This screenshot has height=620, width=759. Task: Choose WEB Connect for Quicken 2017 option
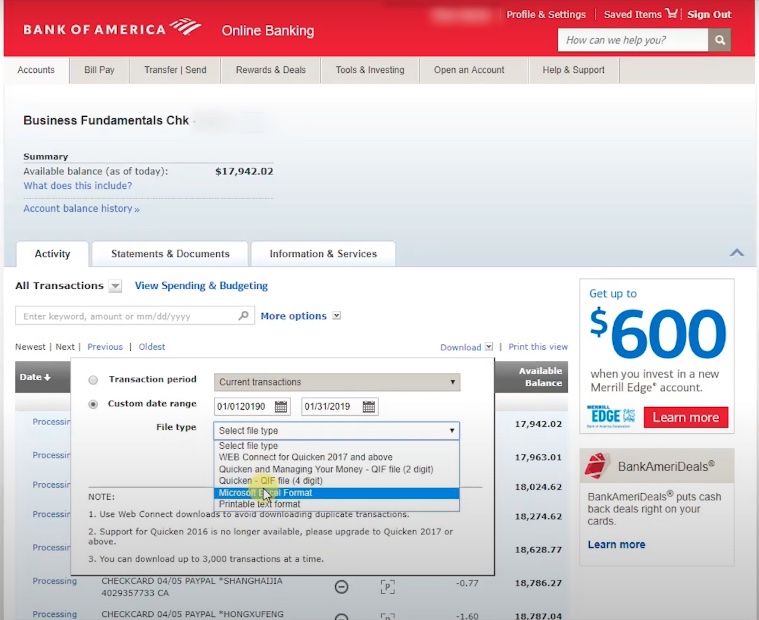[336, 457]
